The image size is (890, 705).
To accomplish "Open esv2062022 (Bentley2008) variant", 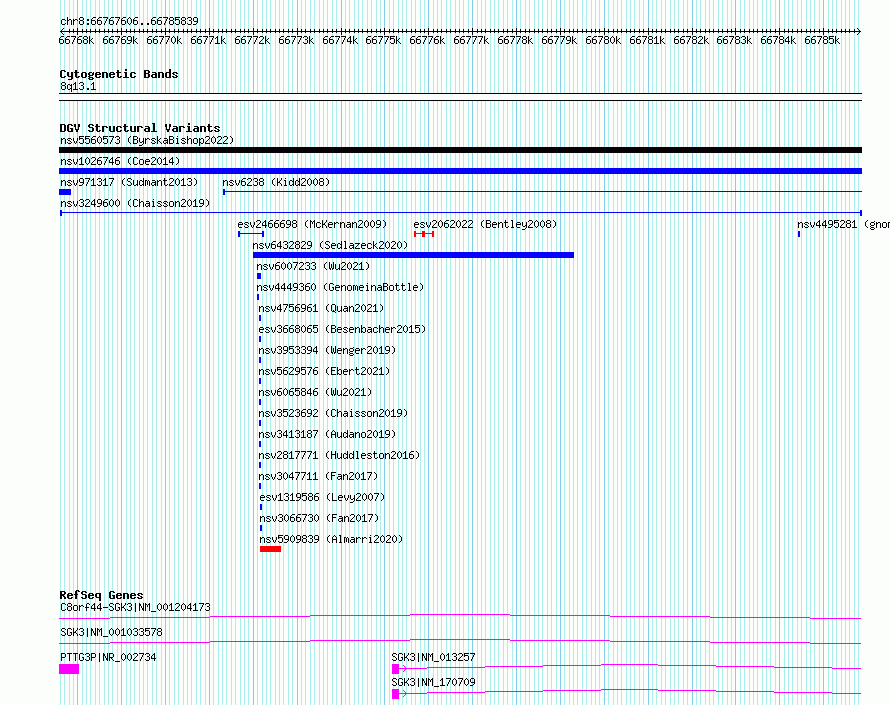I will pos(485,224).
